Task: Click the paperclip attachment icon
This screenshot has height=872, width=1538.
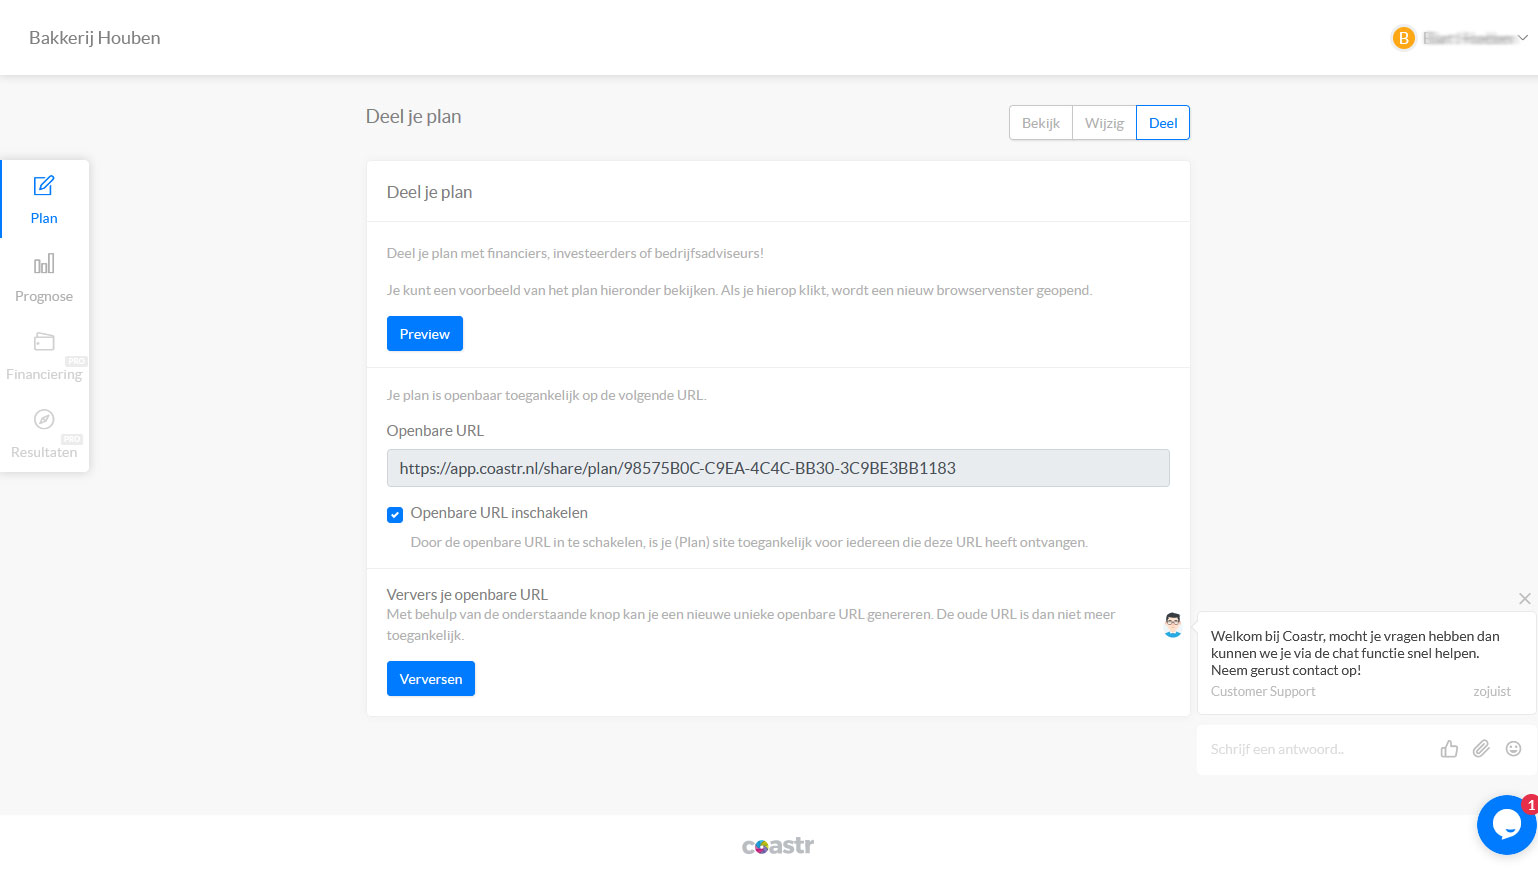Action: tap(1481, 749)
